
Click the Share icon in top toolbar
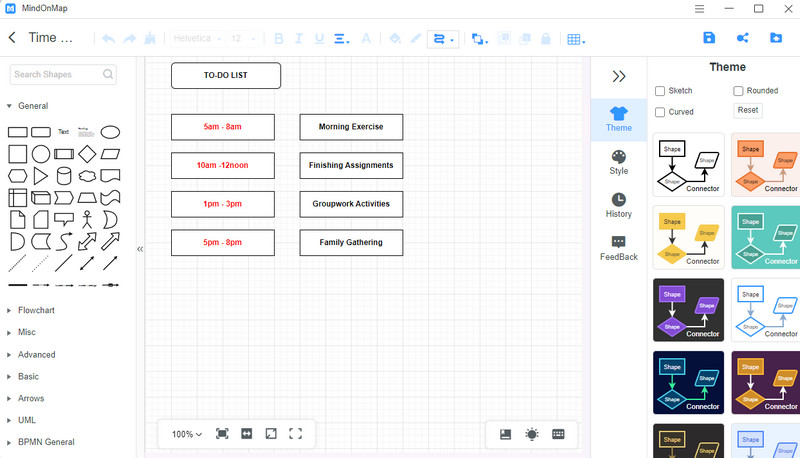pyautogui.click(x=742, y=38)
